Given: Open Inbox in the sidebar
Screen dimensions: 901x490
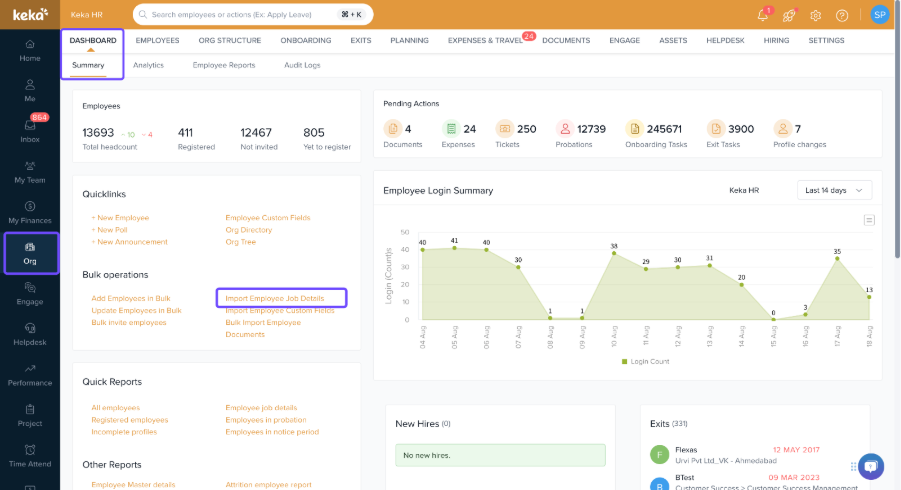Looking at the screenshot, I should pyautogui.click(x=30, y=131).
